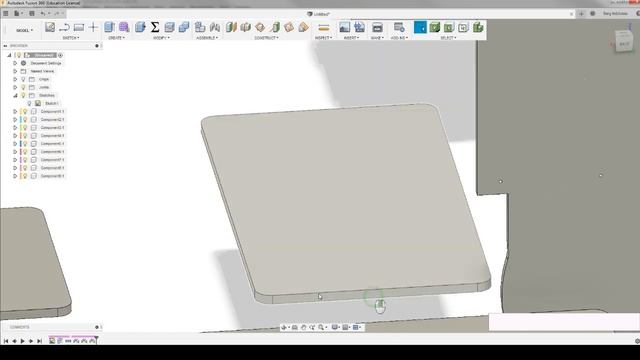Open timeline settings gear icon
Screen dimensions: 640x360
(x=637, y=341)
